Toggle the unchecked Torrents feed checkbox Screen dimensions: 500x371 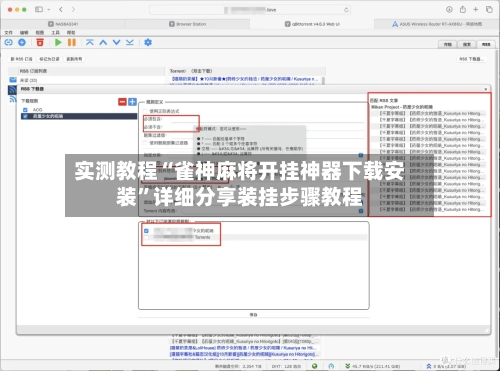point(146,237)
